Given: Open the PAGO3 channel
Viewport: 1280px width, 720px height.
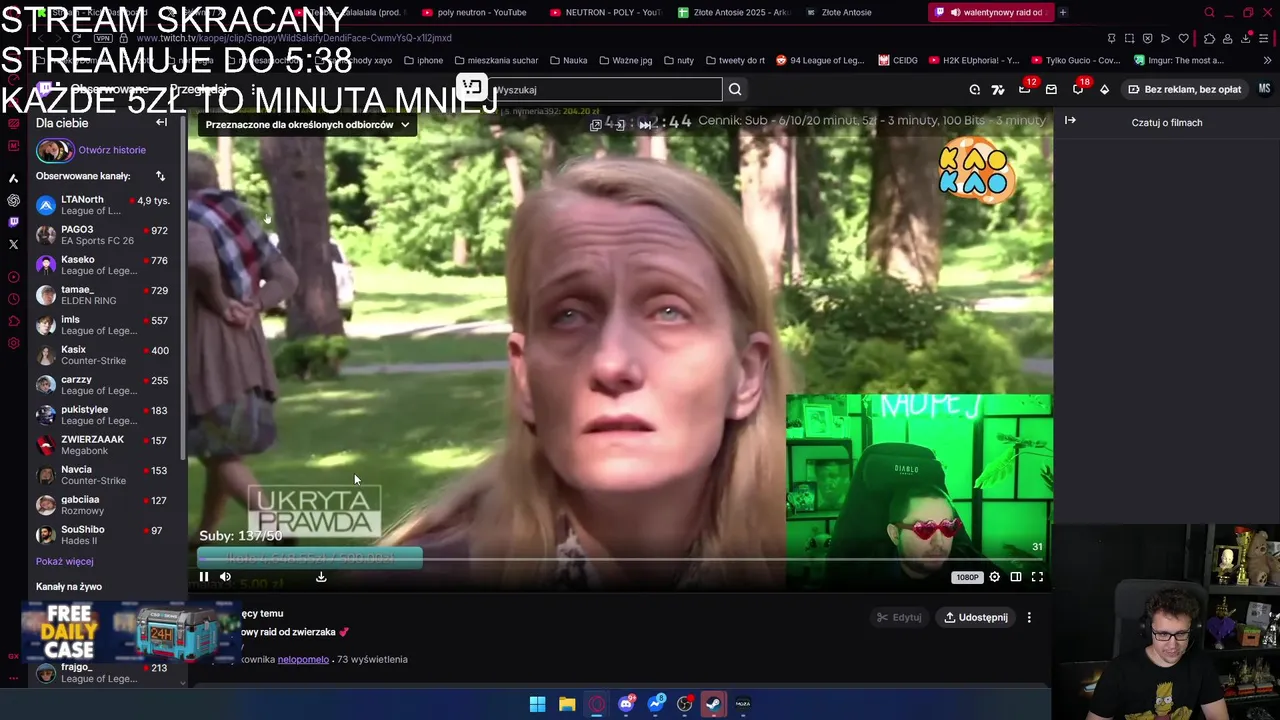Looking at the screenshot, I should (x=103, y=235).
